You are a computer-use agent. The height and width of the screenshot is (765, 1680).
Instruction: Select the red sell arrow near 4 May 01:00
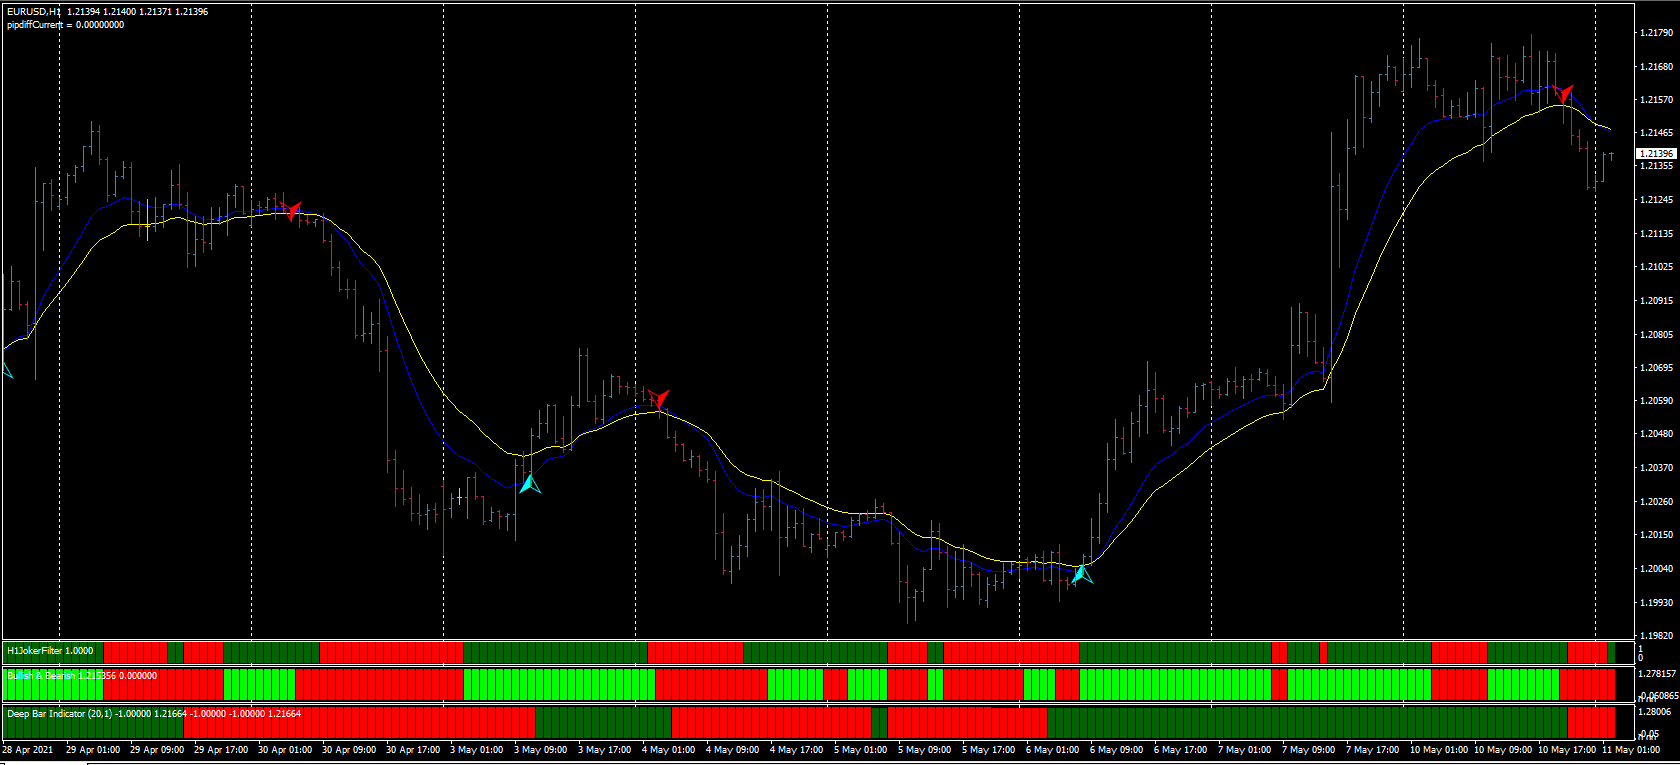coord(658,398)
